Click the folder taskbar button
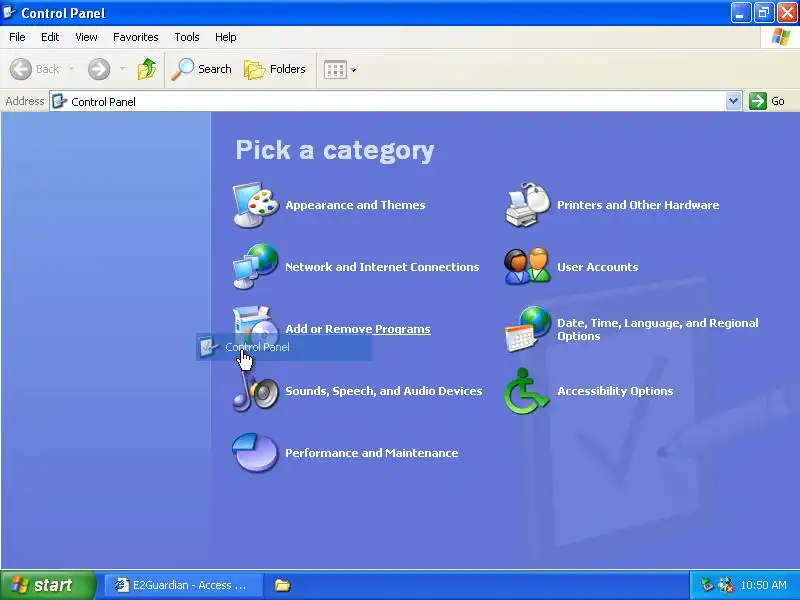Image resolution: width=800 pixels, height=600 pixels. [x=282, y=585]
